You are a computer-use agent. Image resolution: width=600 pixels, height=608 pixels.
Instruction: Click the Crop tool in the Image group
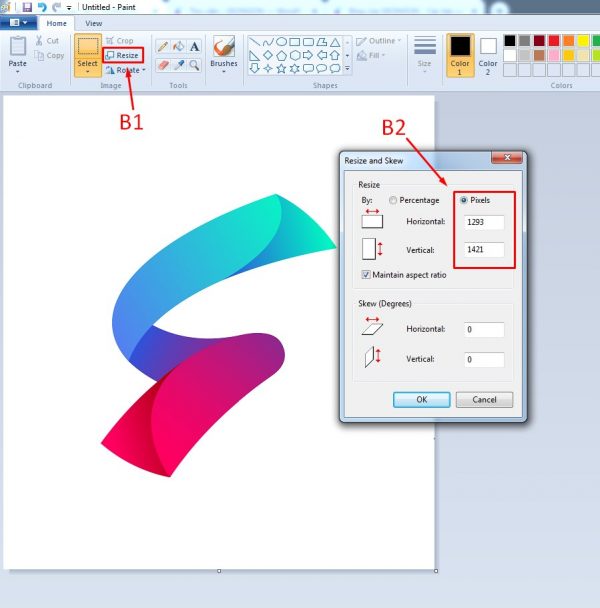click(x=119, y=40)
